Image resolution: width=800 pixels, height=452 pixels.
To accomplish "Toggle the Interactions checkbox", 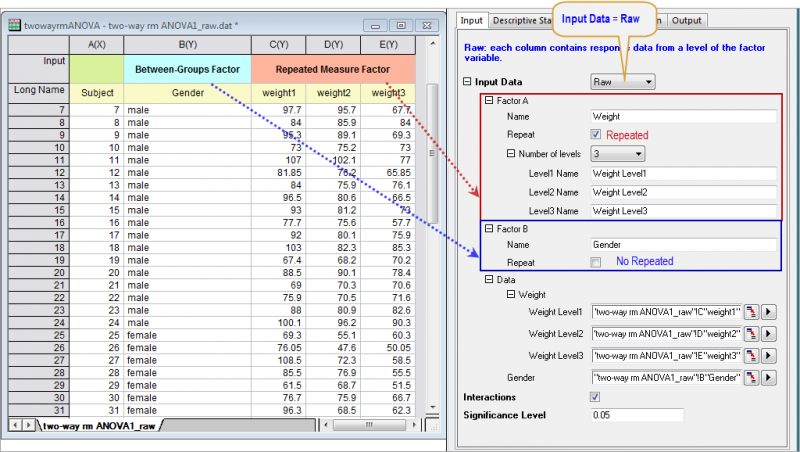I will pyautogui.click(x=595, y=396).
